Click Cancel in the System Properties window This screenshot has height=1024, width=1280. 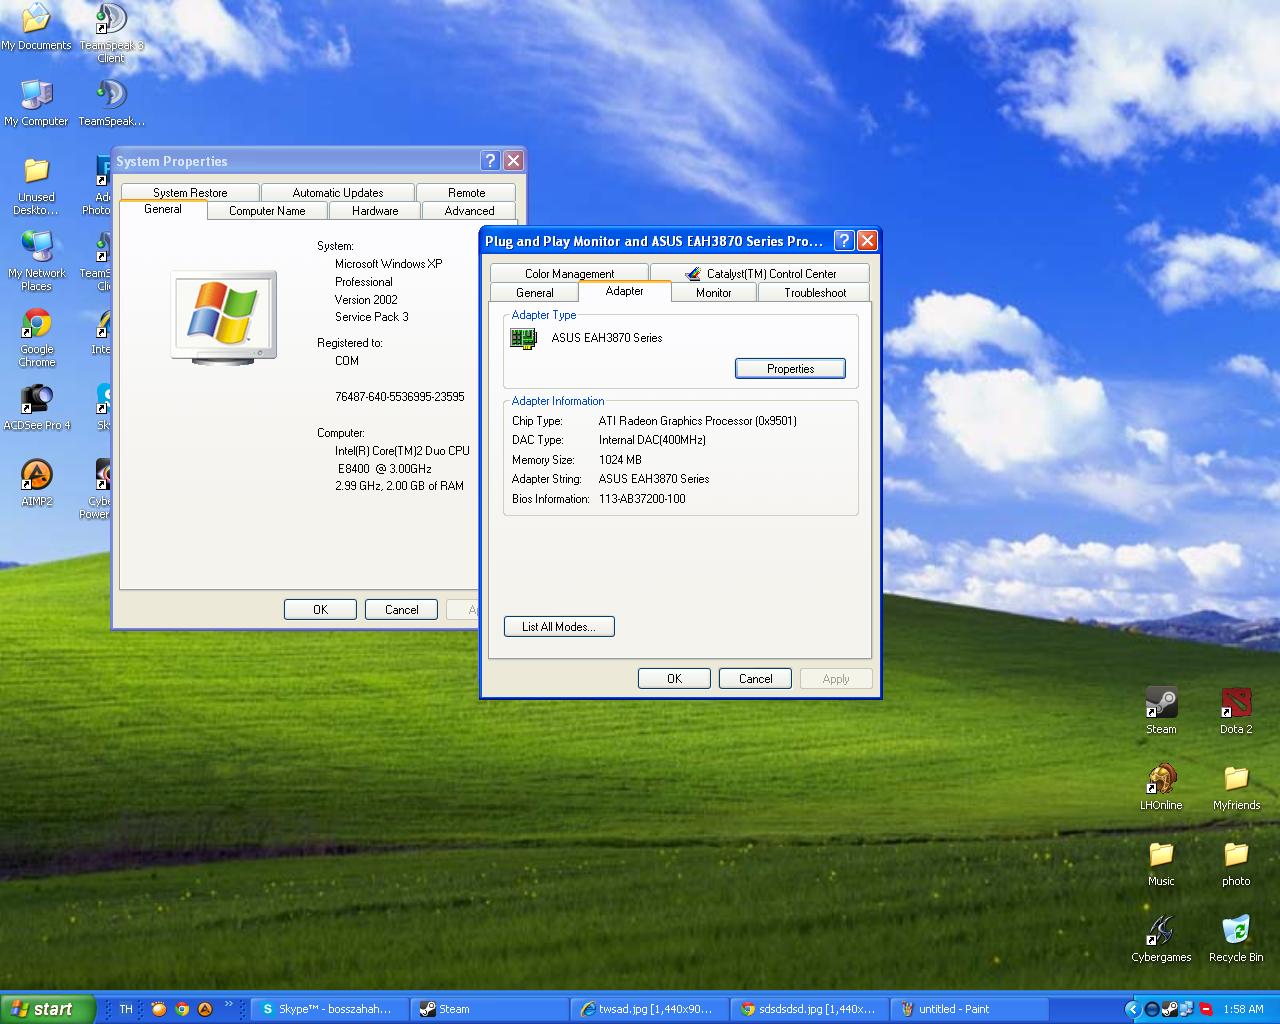pyautogui.click(x=402, y=609)
